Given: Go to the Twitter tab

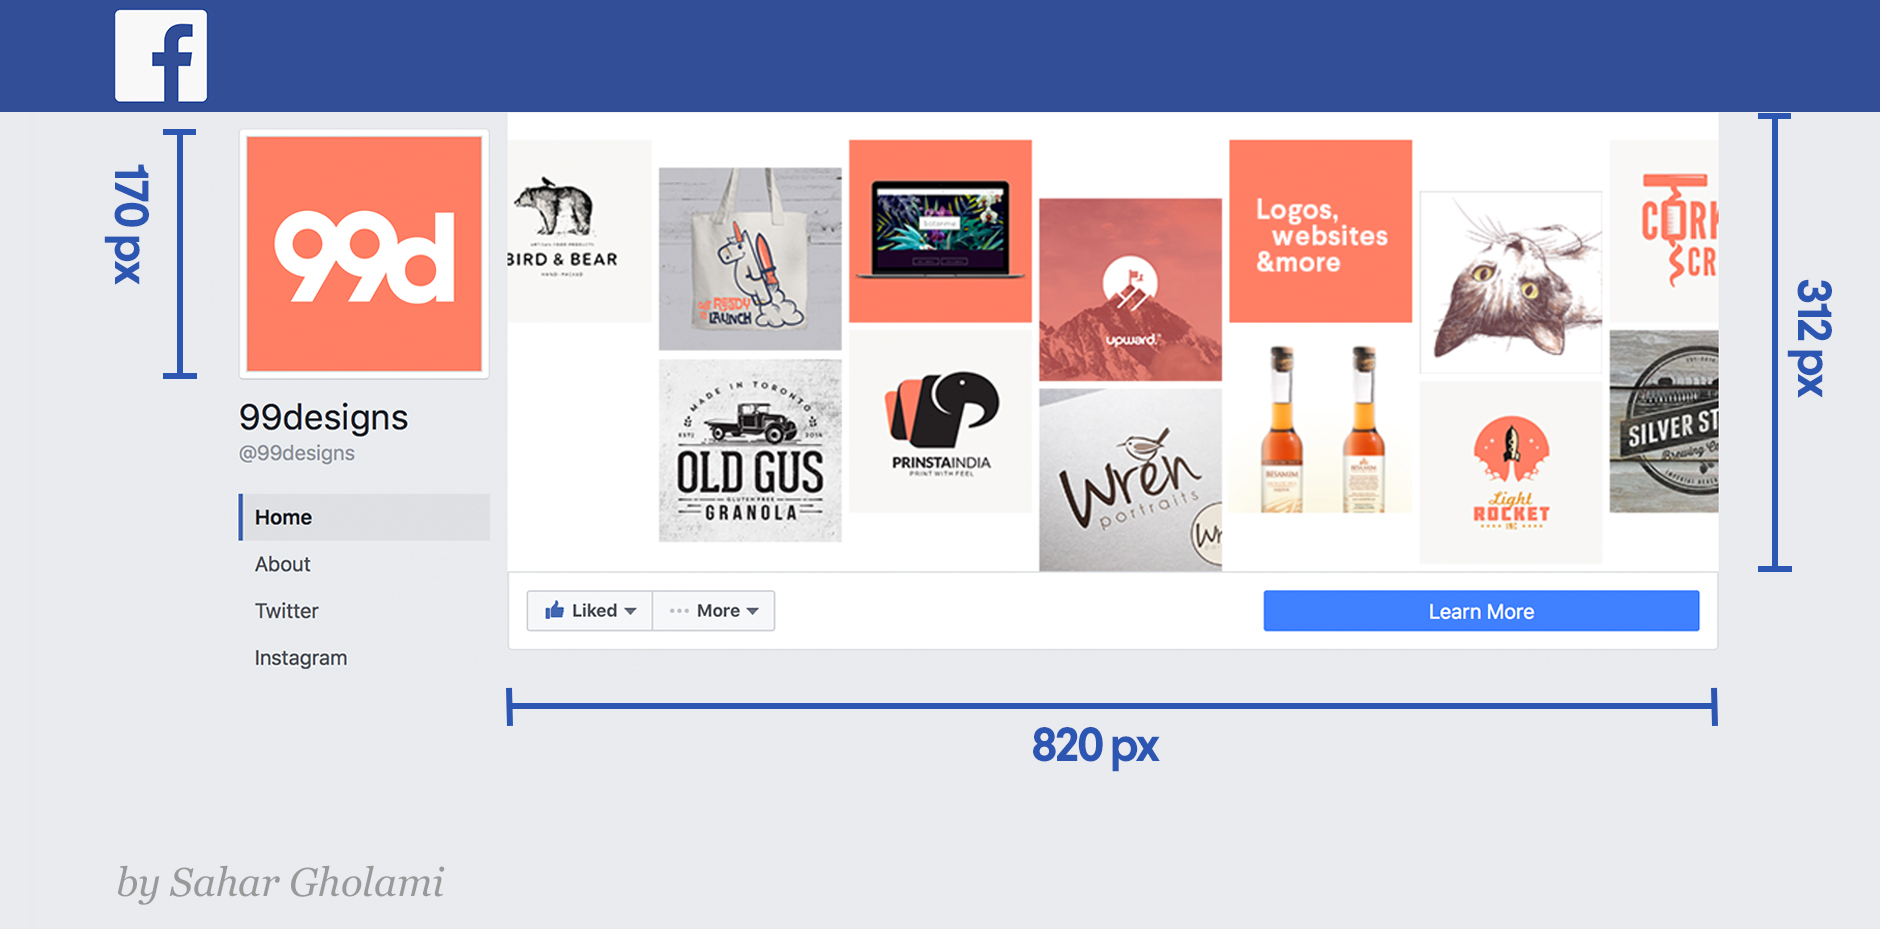Looking at the screenshot, I should pos(286,611).
